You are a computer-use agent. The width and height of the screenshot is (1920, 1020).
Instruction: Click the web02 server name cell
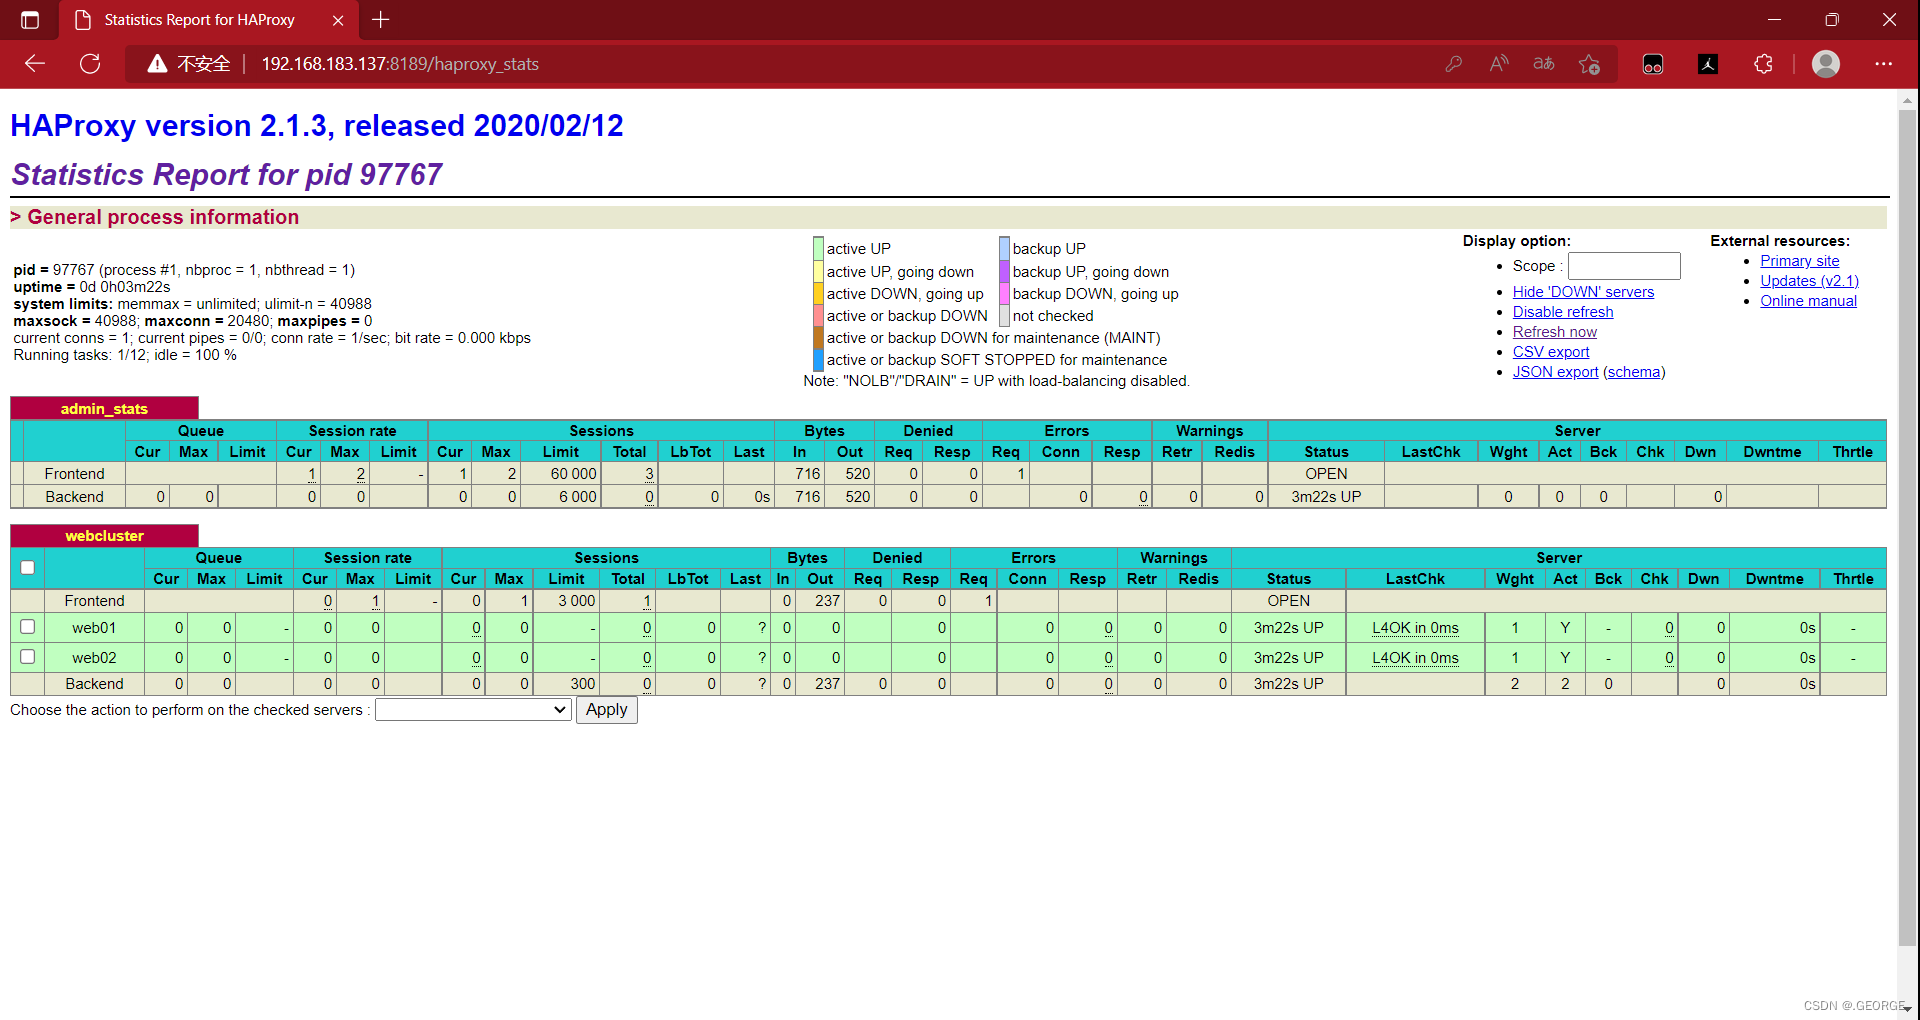pos(94,658)
